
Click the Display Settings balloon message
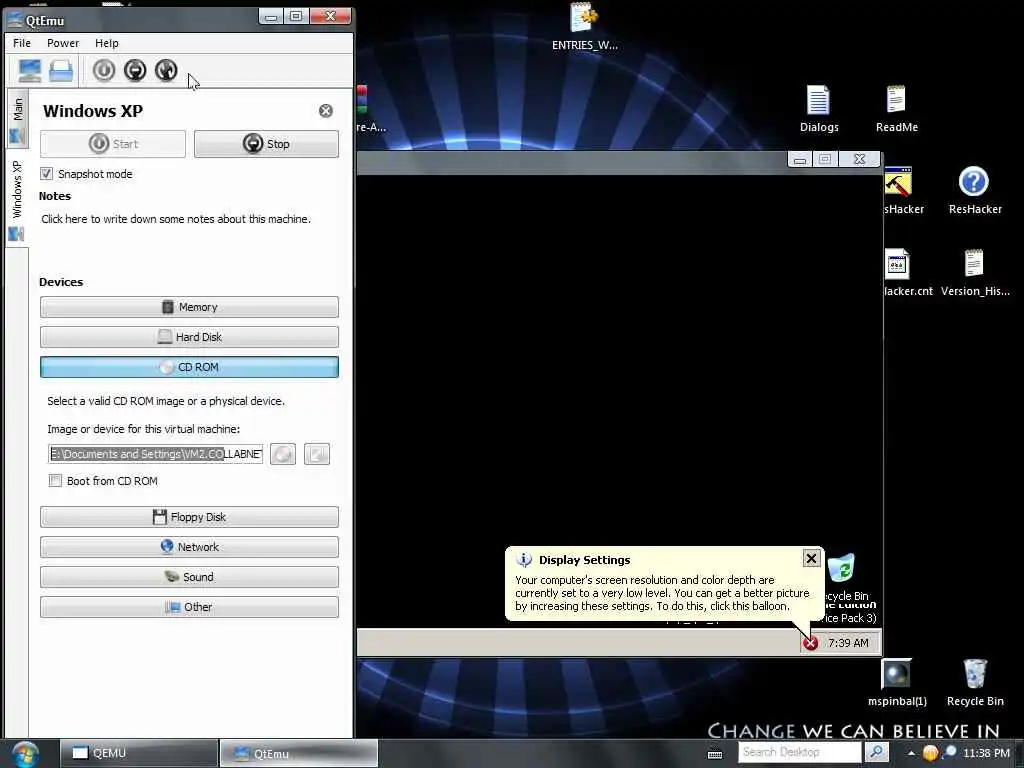662,593
